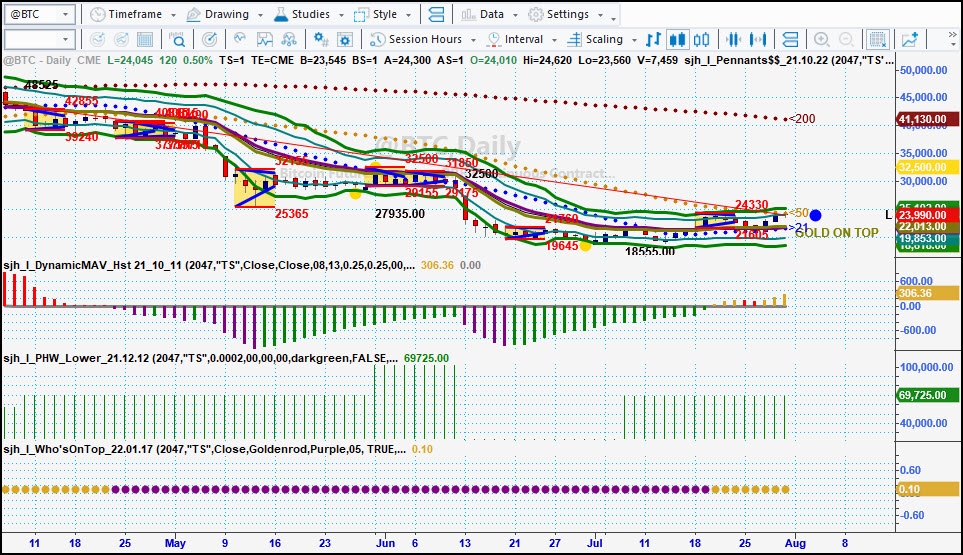963x555 pixels.
Task: Click the gear with hash icon
Action: coord(321,39)
